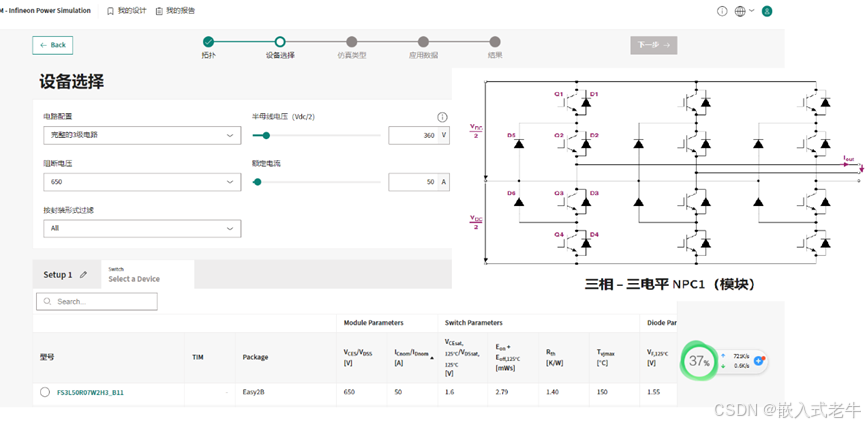Click the TIM column header

coord(198,357)
